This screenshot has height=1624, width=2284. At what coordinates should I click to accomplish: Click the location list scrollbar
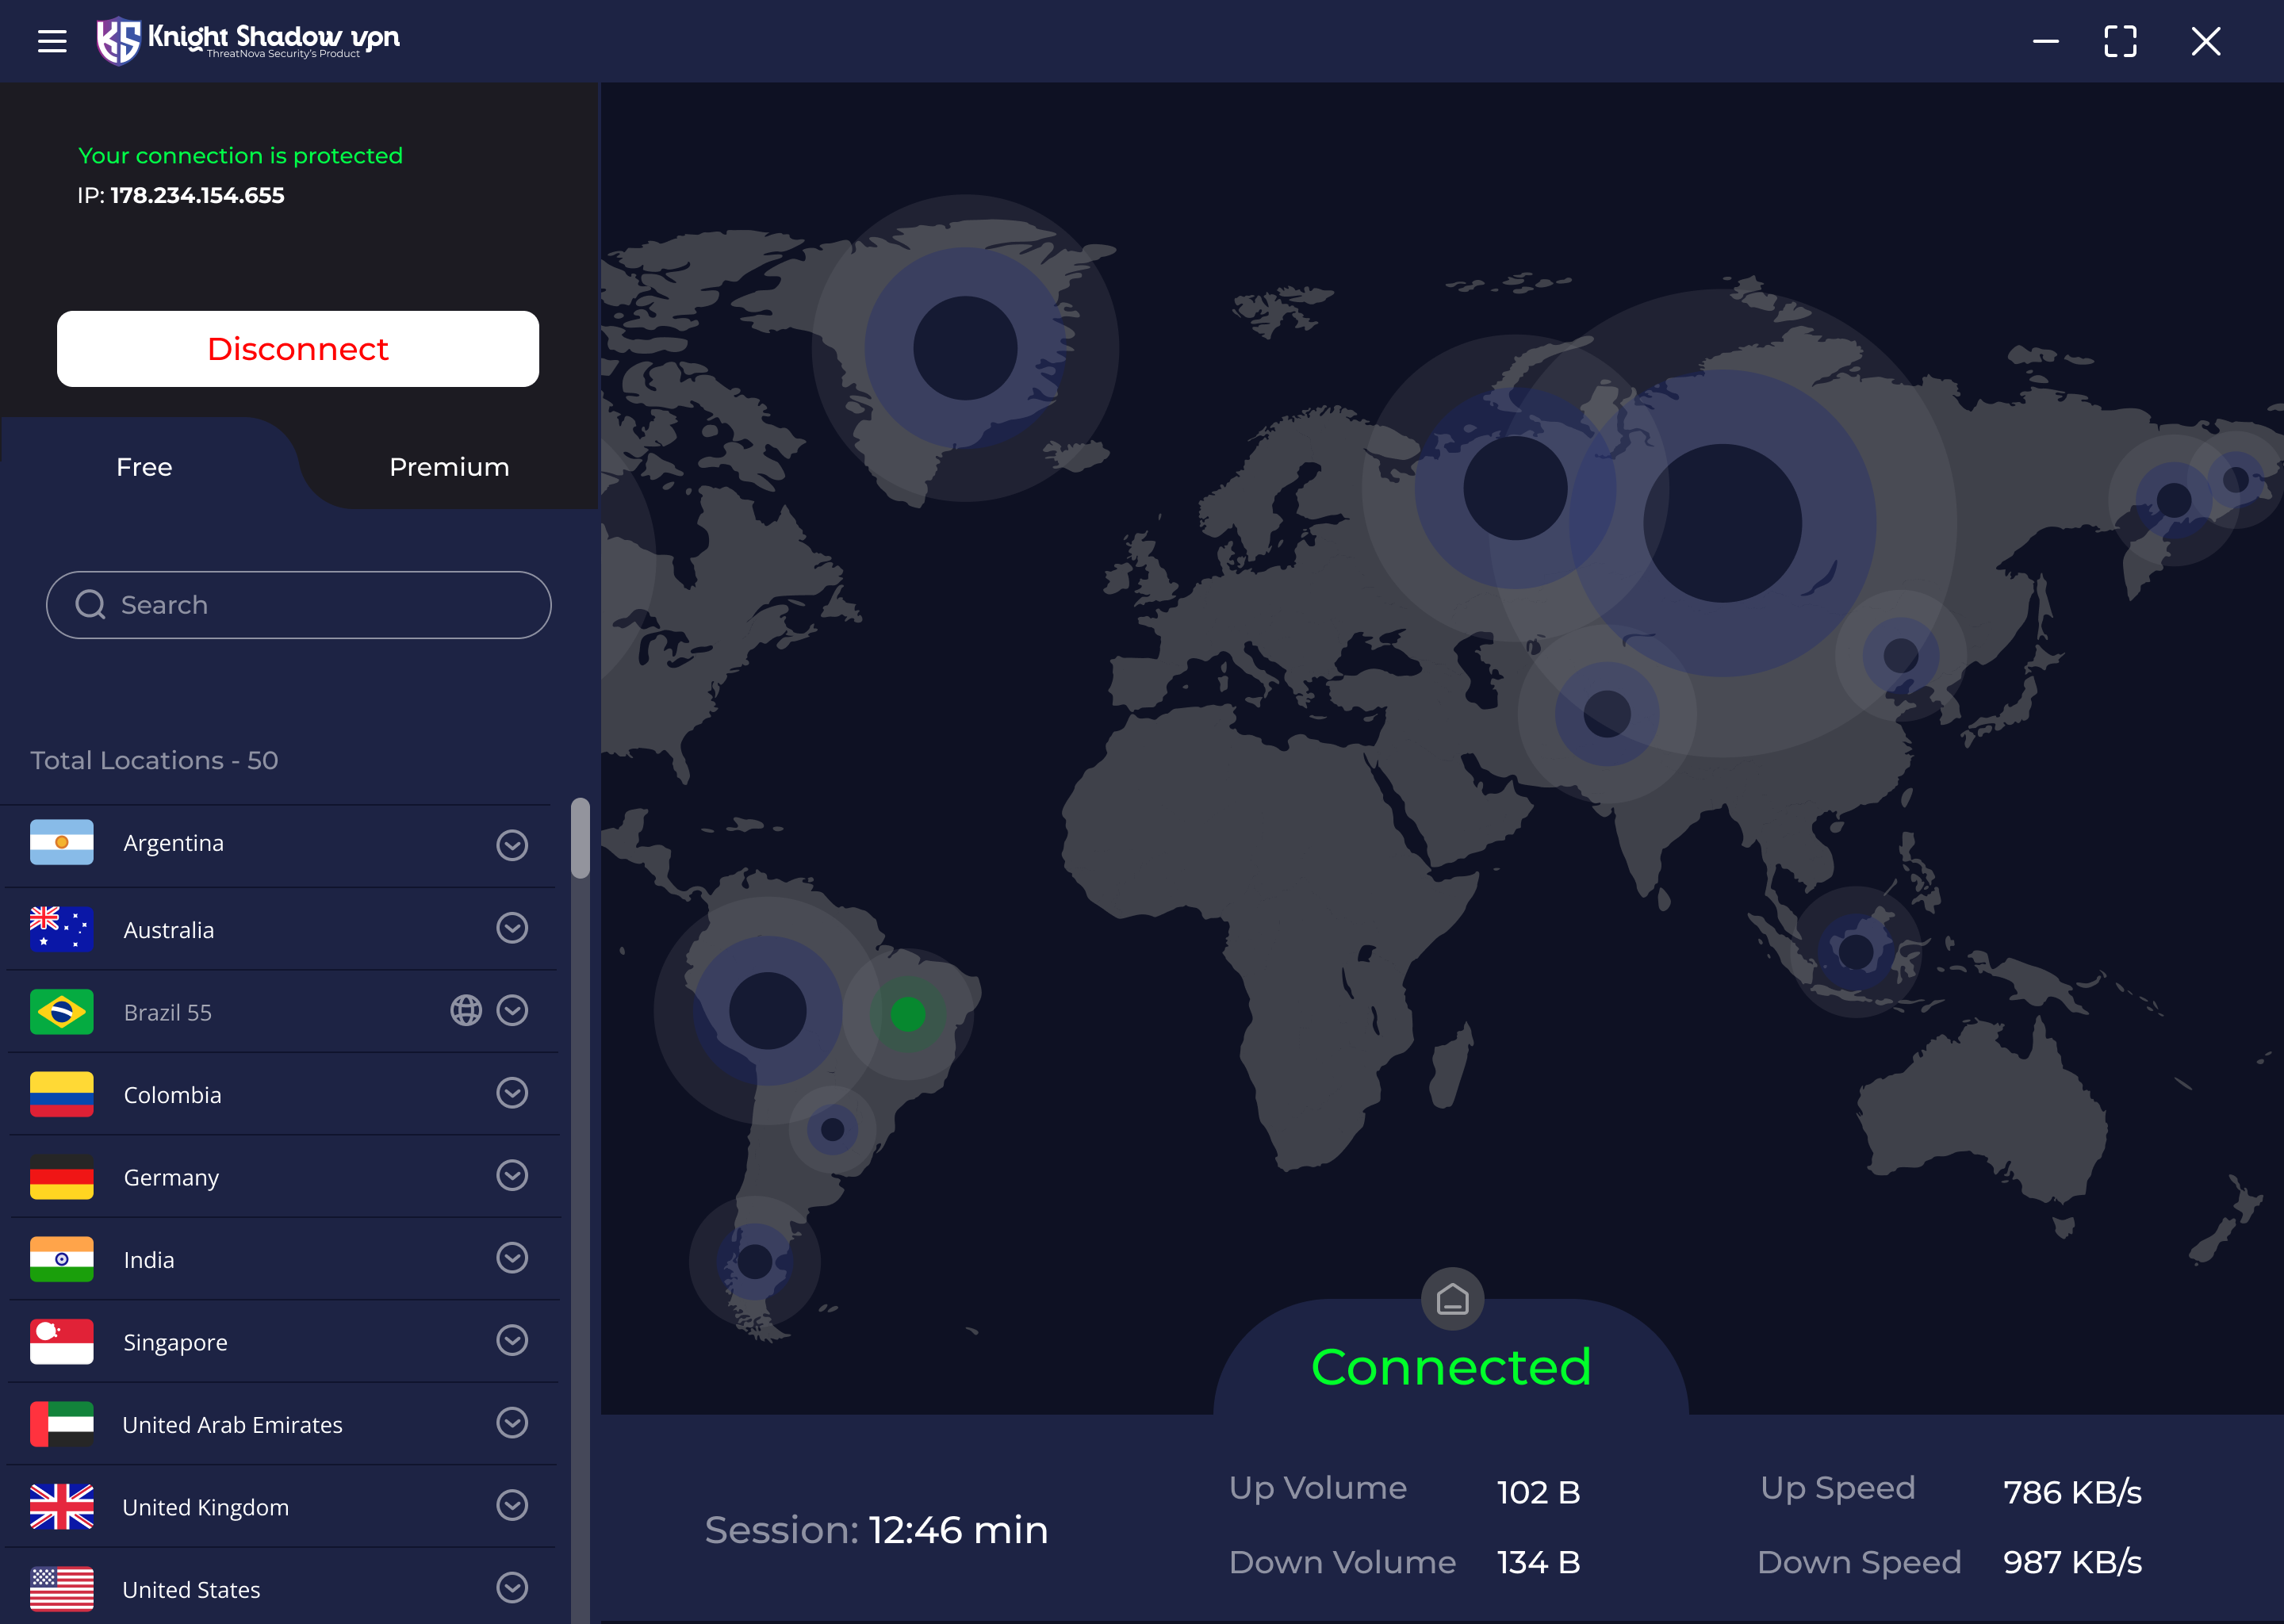(580, 838)
